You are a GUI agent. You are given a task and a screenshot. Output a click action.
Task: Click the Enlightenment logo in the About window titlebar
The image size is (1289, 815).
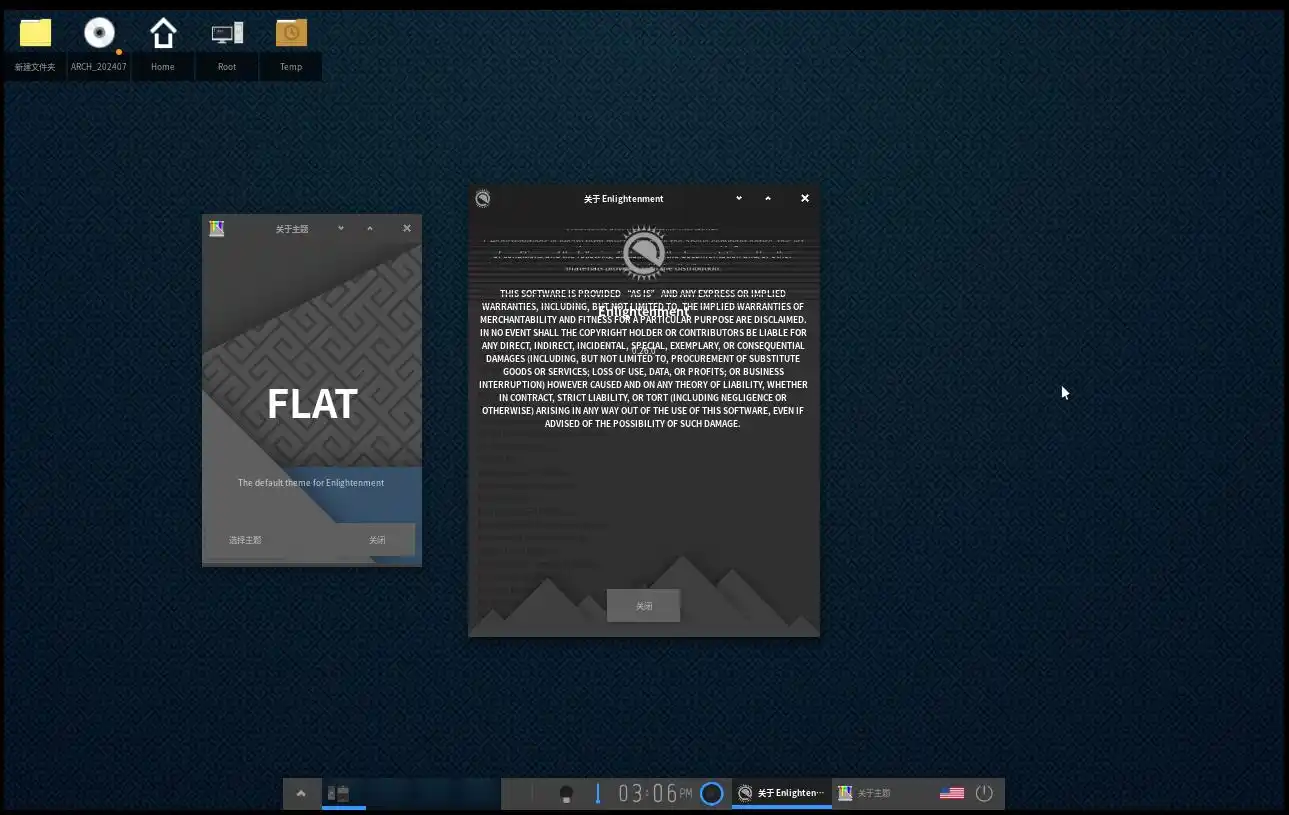pos(483,199)
